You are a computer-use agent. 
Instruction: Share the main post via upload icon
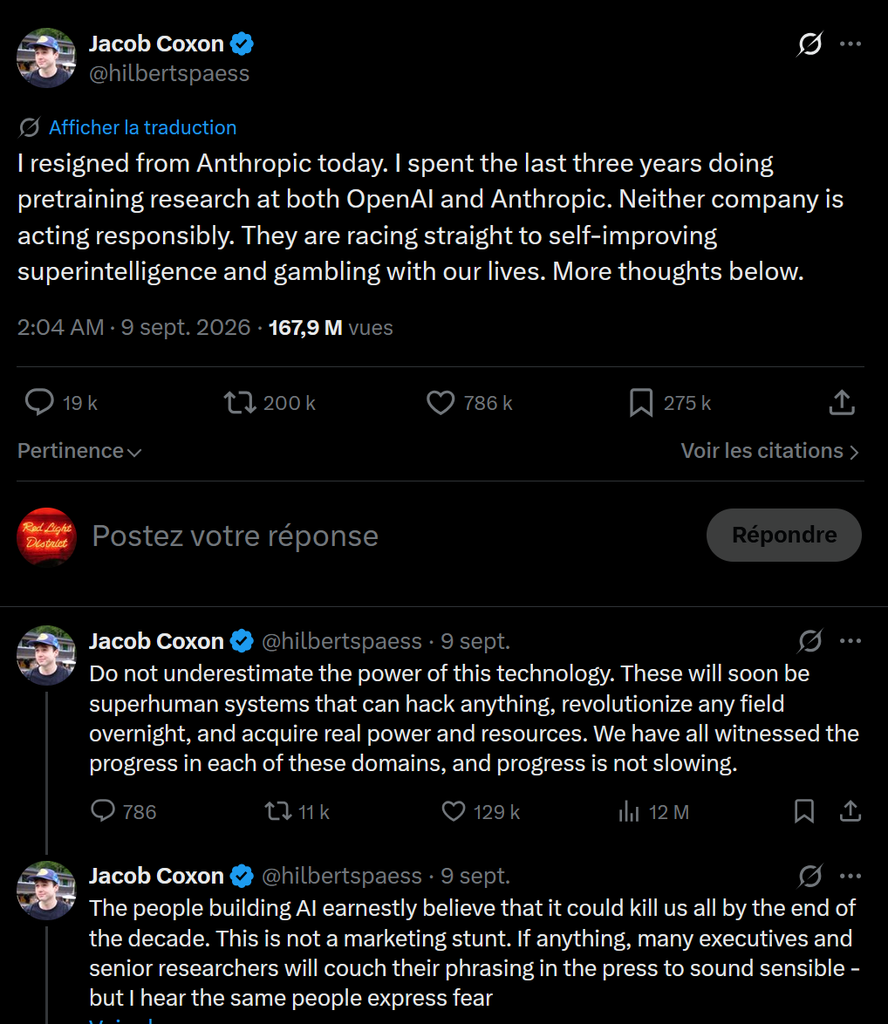[842, 402]
